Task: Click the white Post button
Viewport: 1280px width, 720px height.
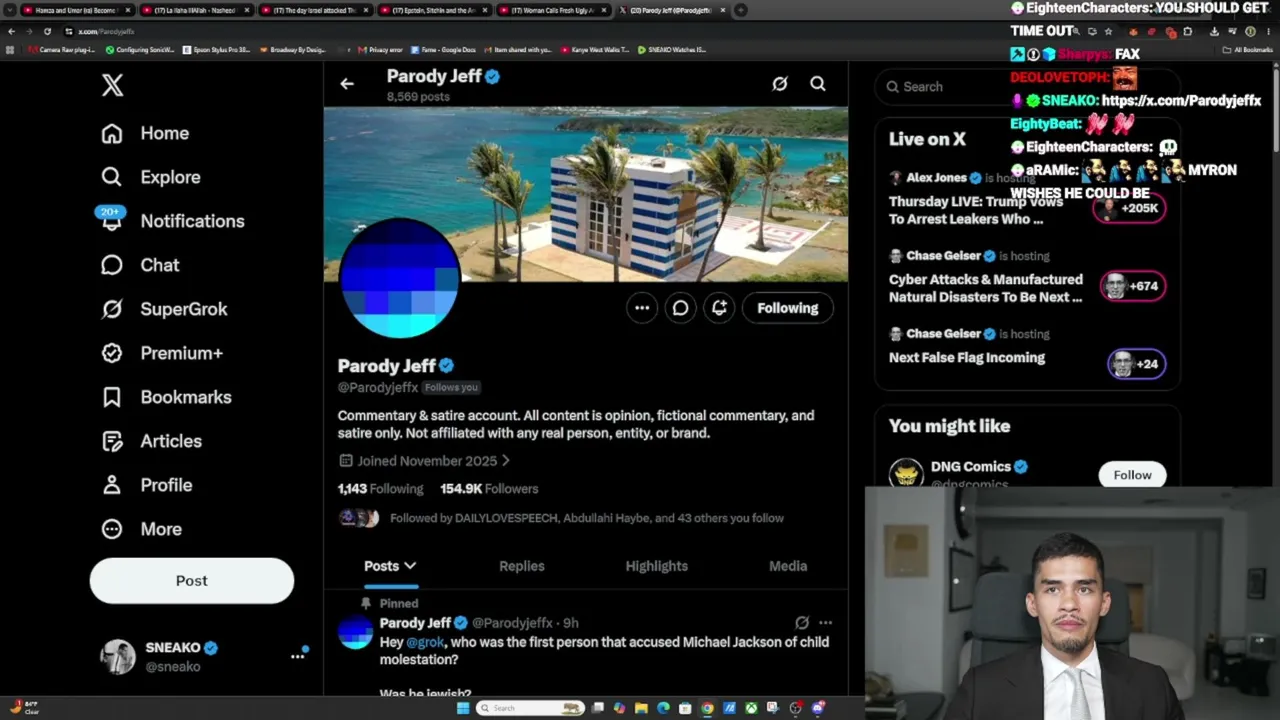Action: (x=192, y=580)
